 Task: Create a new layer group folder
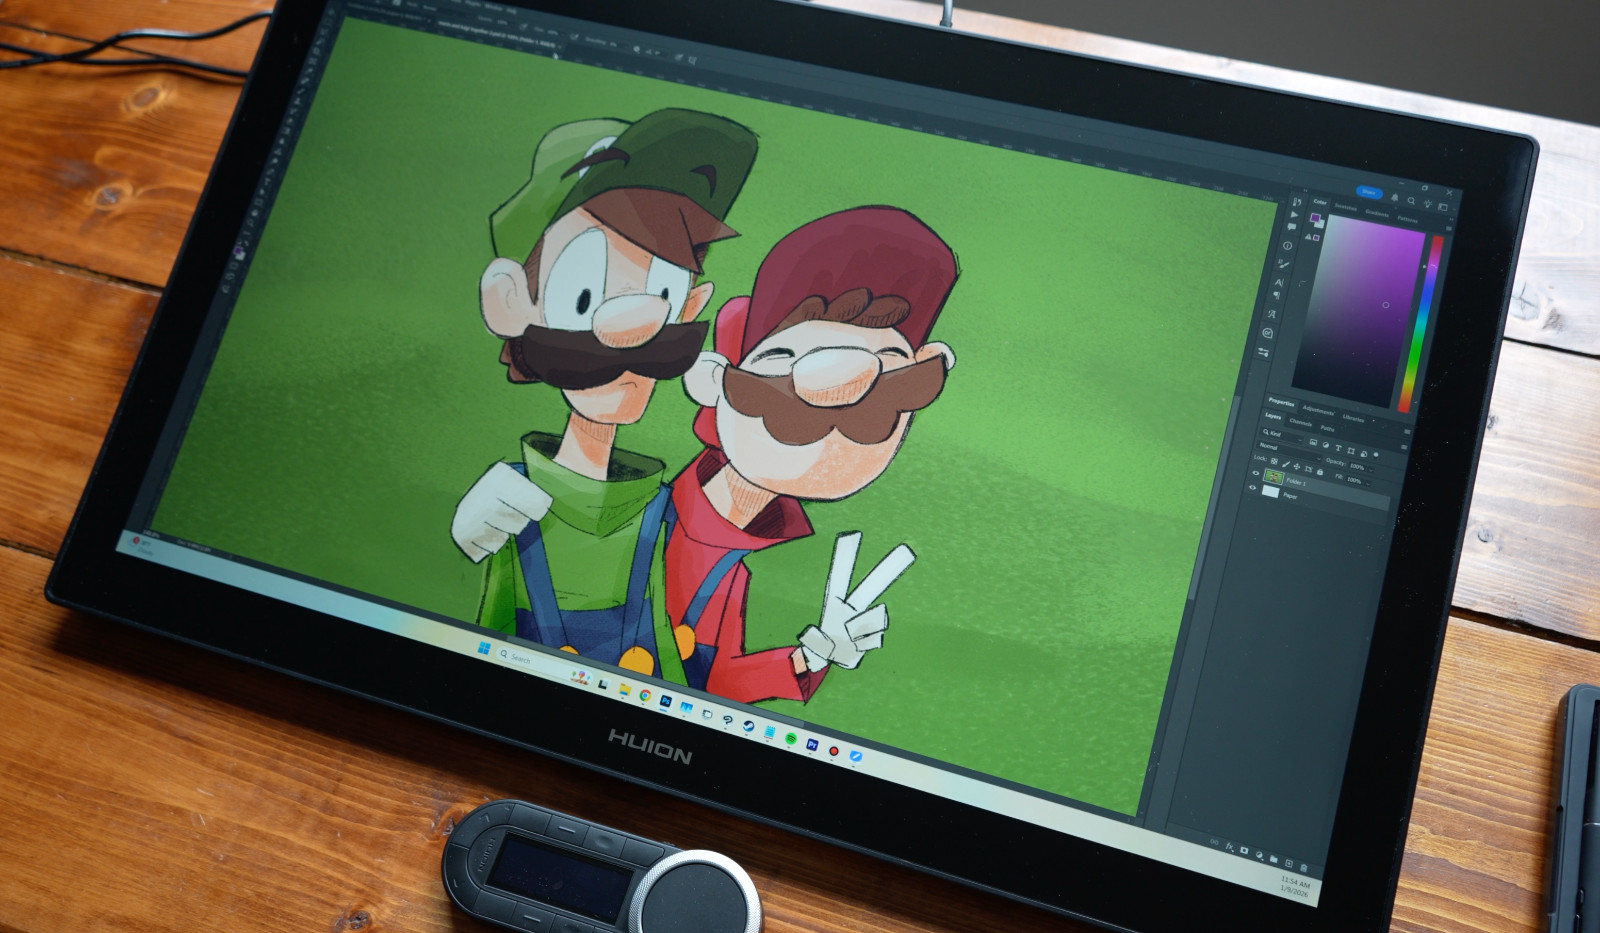1273,859
